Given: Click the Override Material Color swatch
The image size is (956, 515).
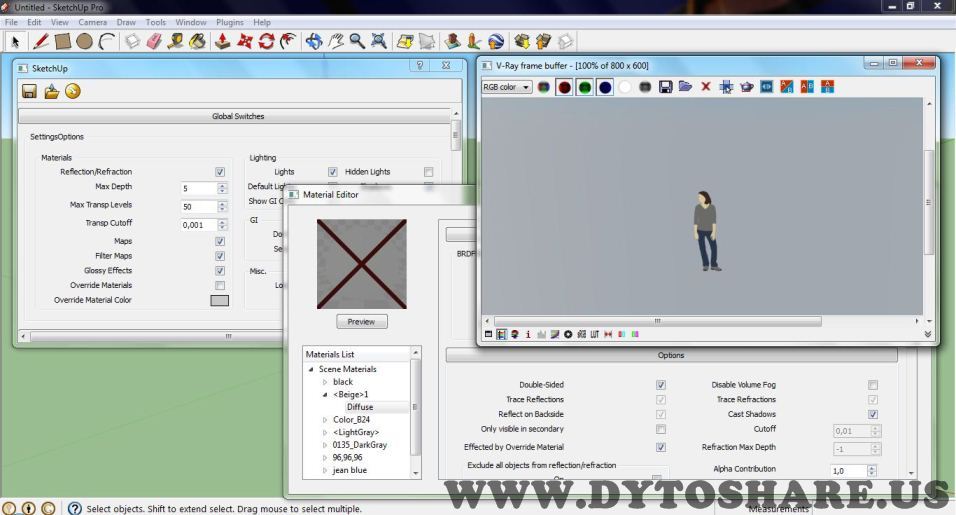Looking at the screenshot, I should click(219, 300).
